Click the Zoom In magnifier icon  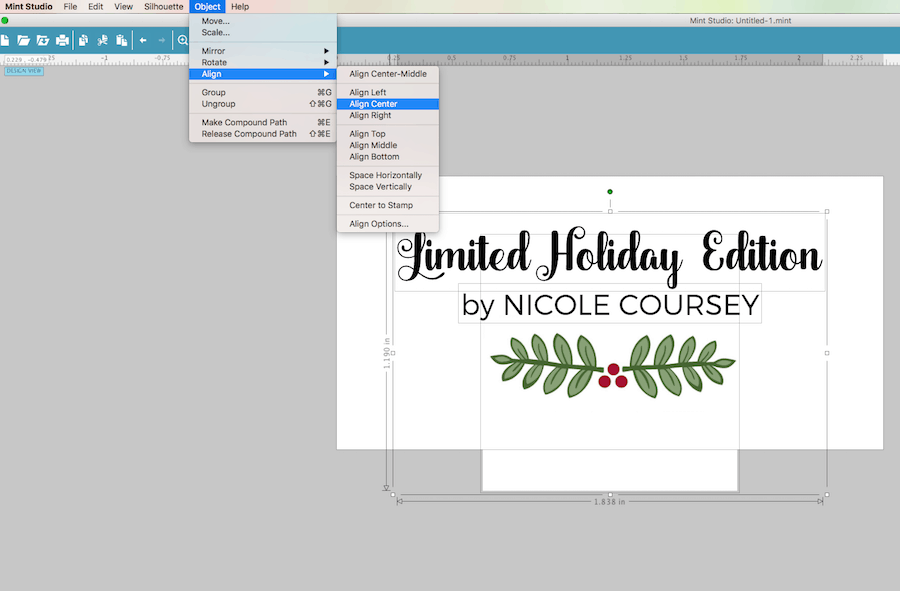[183, 40]
